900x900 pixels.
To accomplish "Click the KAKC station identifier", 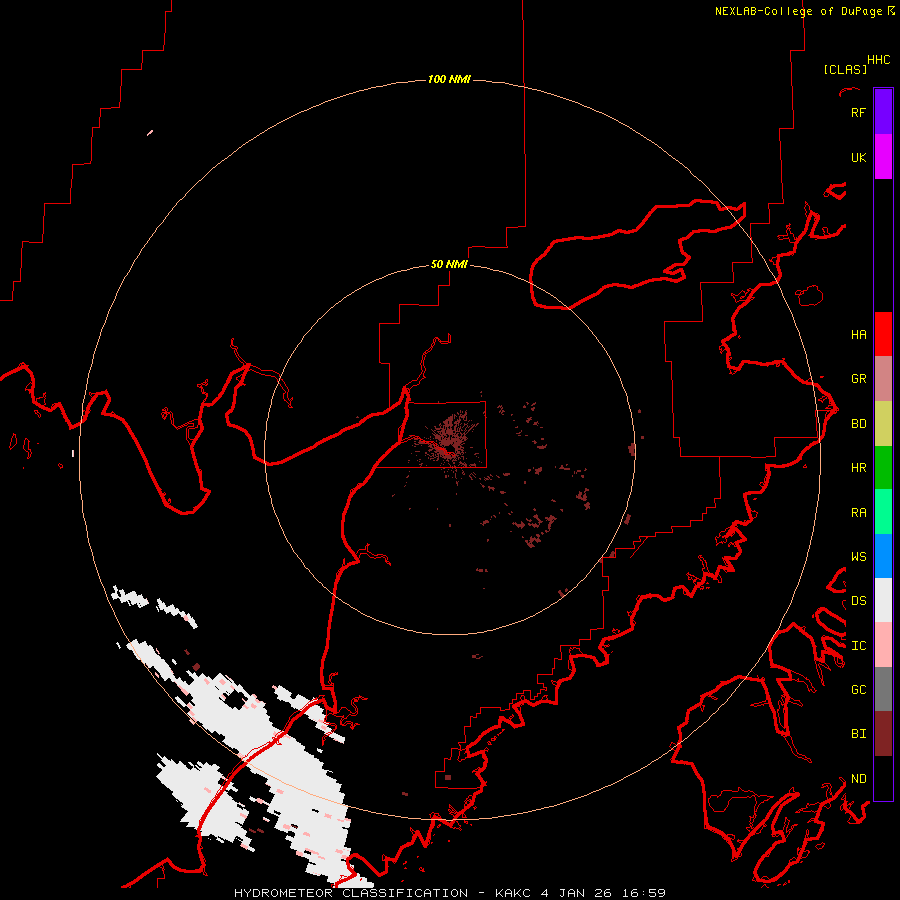I will tap(513, 893).
